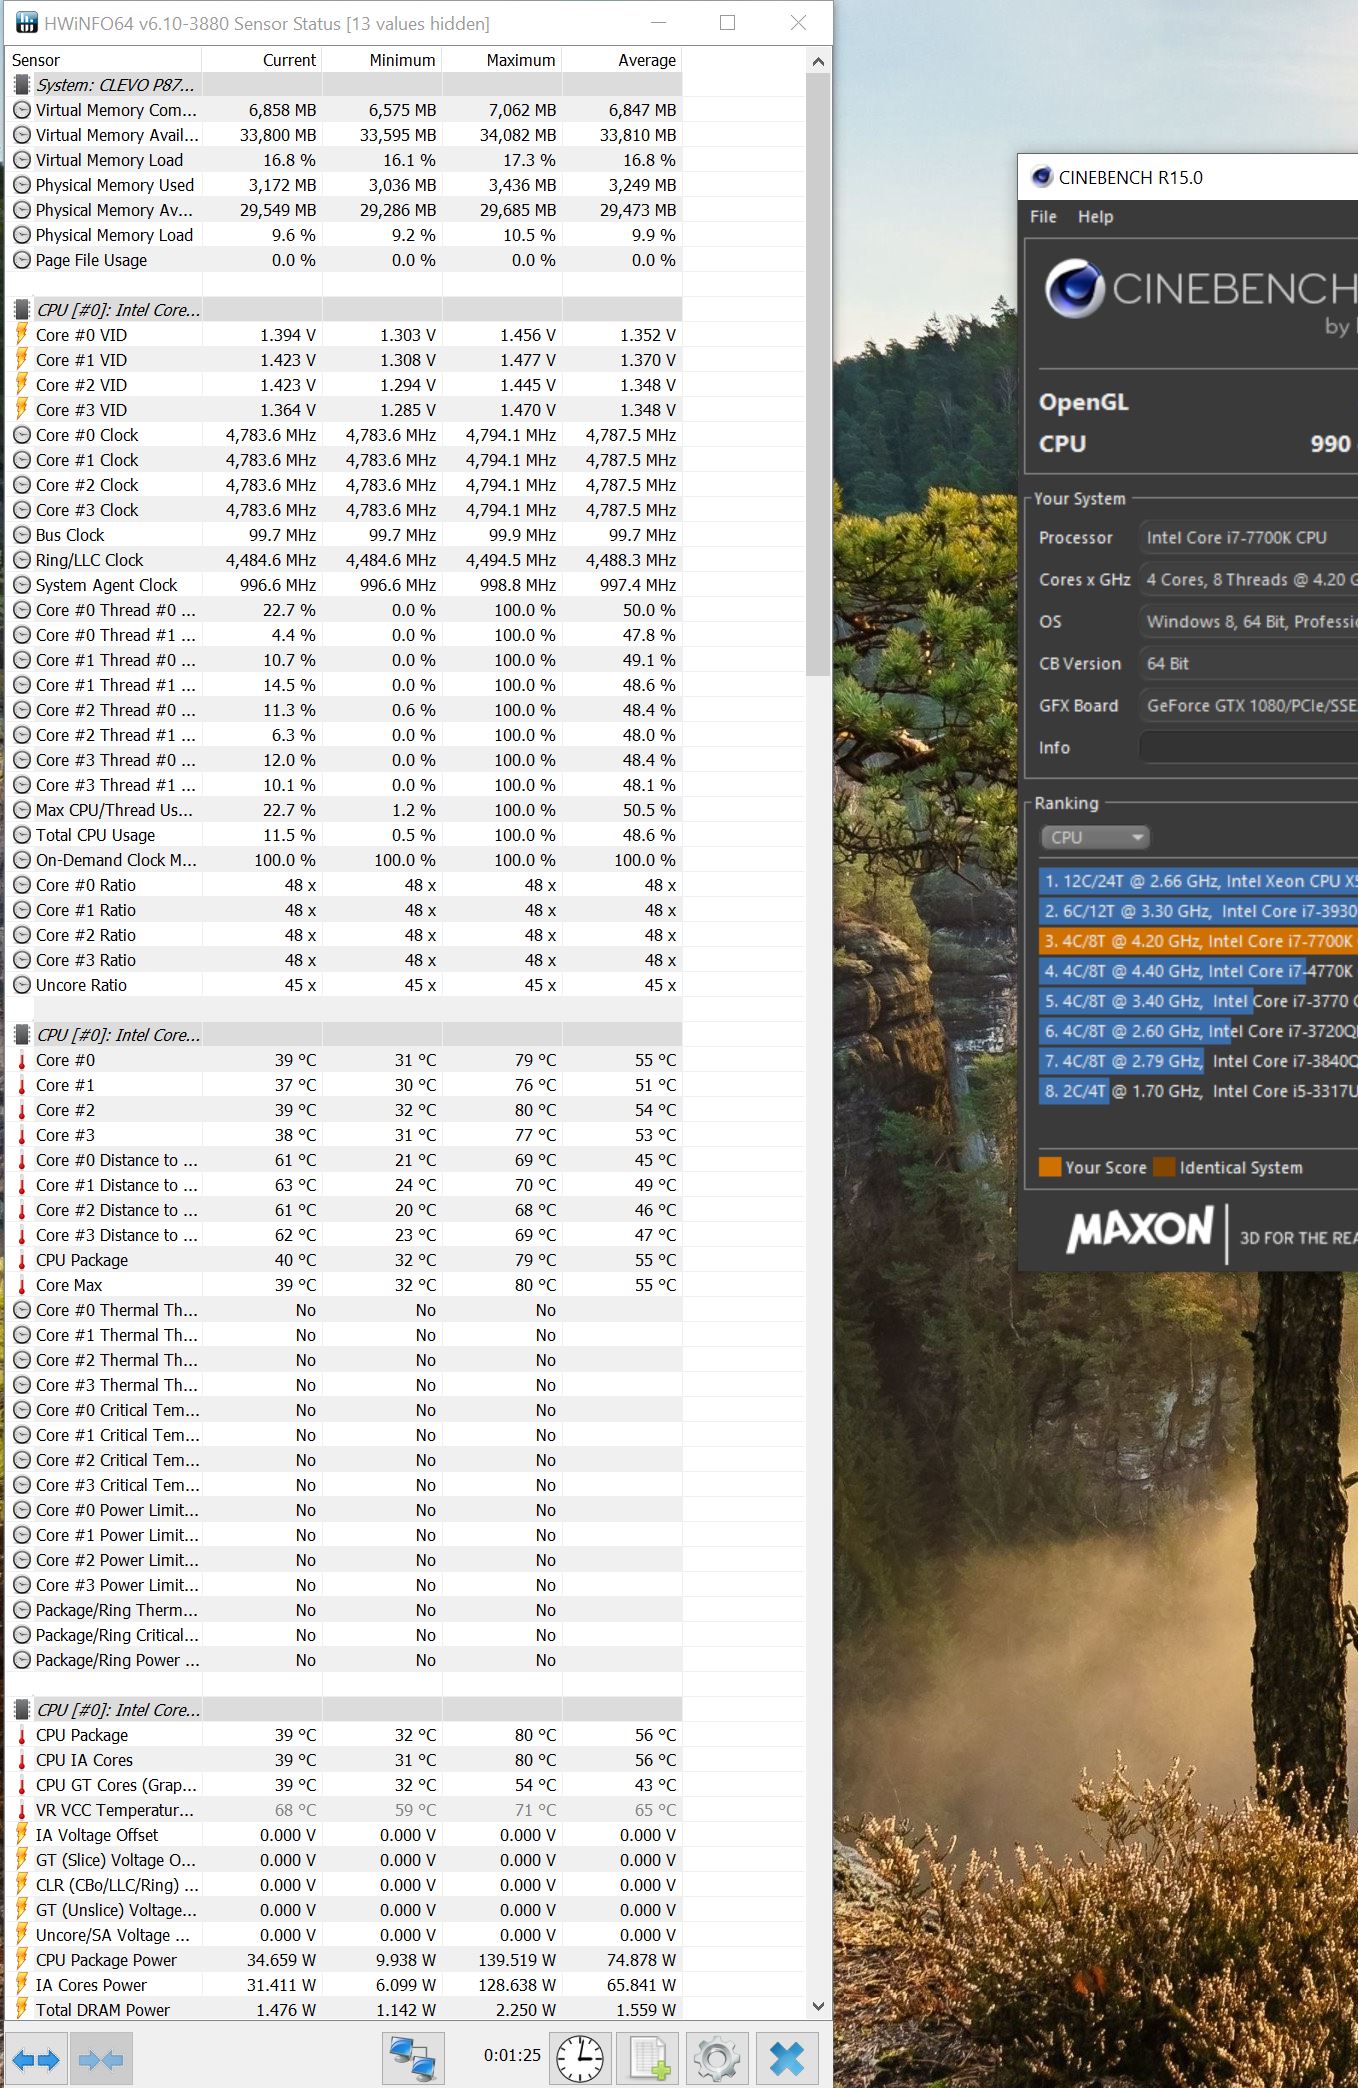Open the Help menu in Cinebench
Screen dimensions: 1358x2088
pos(1095,217)
